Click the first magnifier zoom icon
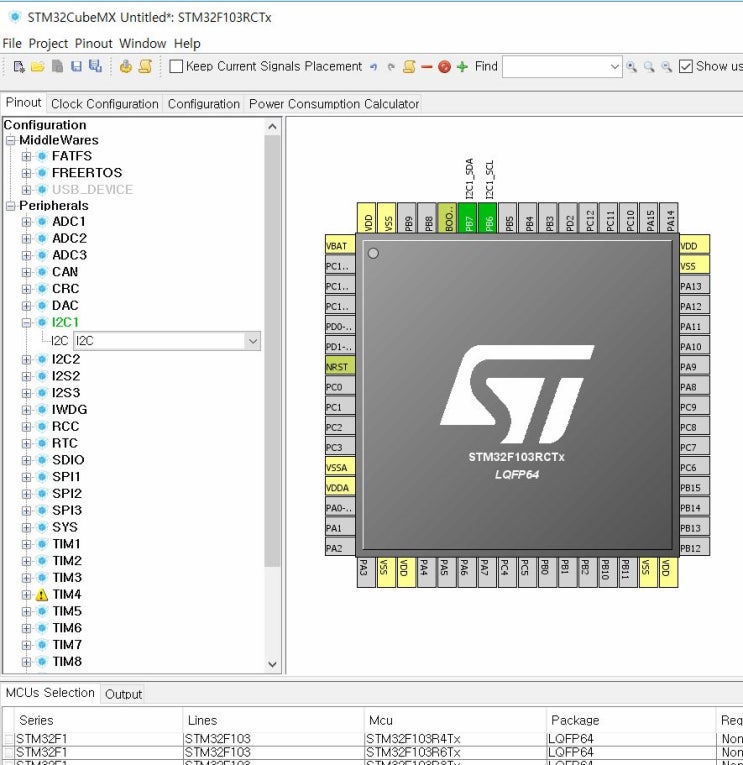 pos(631,67)
